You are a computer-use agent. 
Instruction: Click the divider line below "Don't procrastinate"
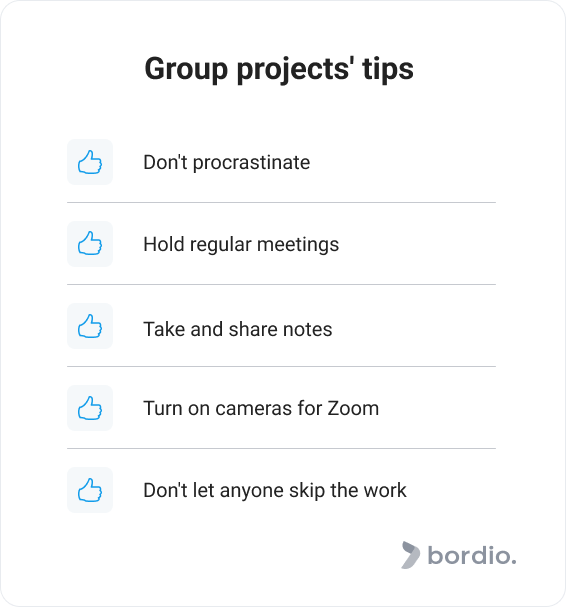(x=281, y=202)
